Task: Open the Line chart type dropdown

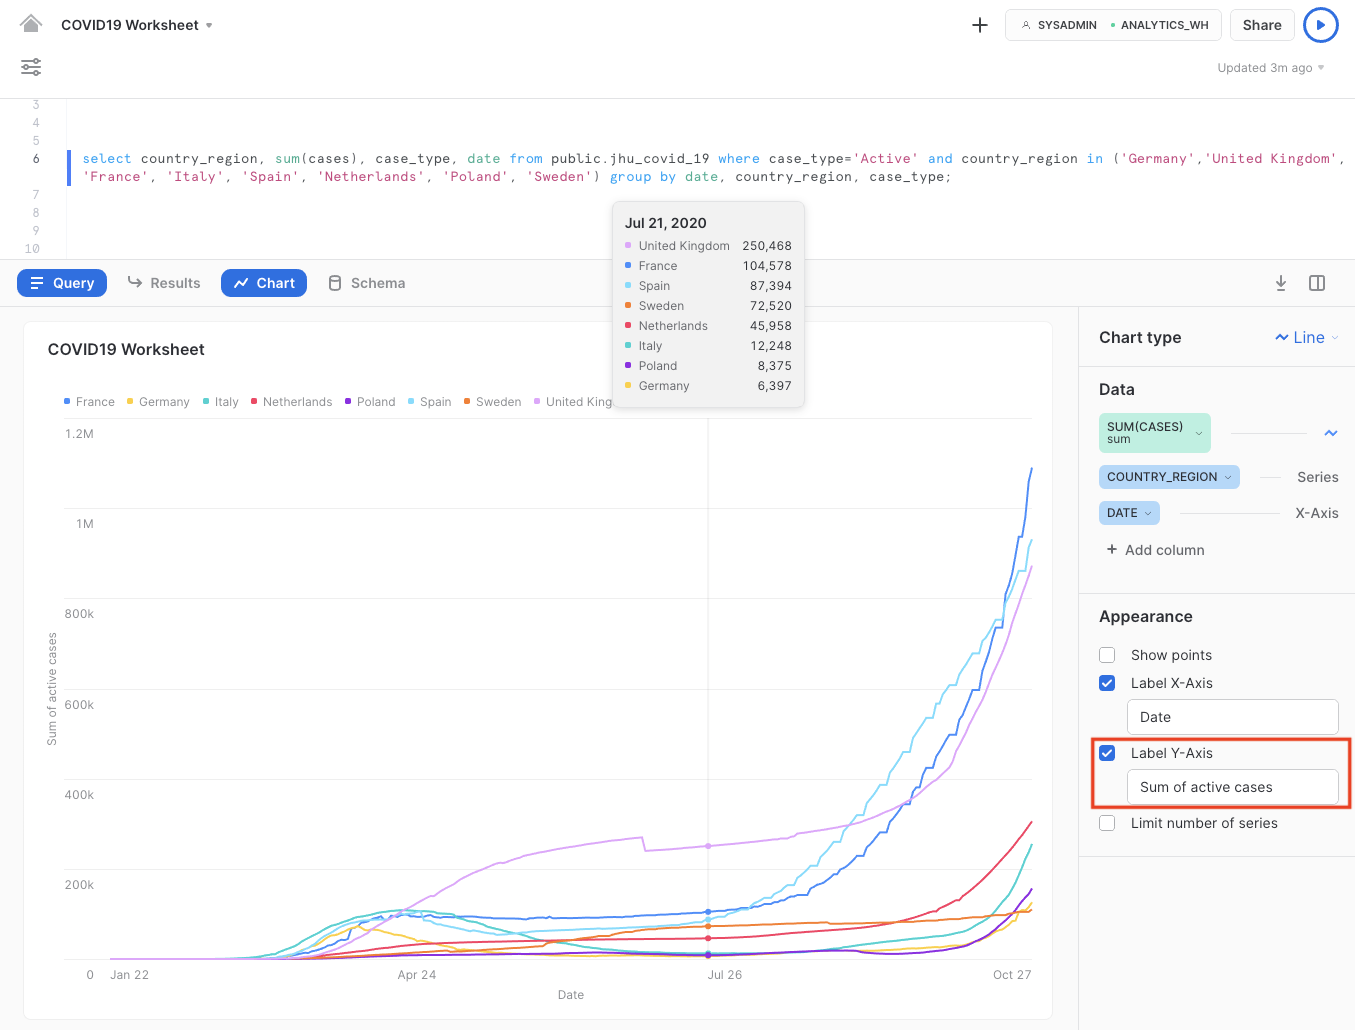Action: 1306,338
